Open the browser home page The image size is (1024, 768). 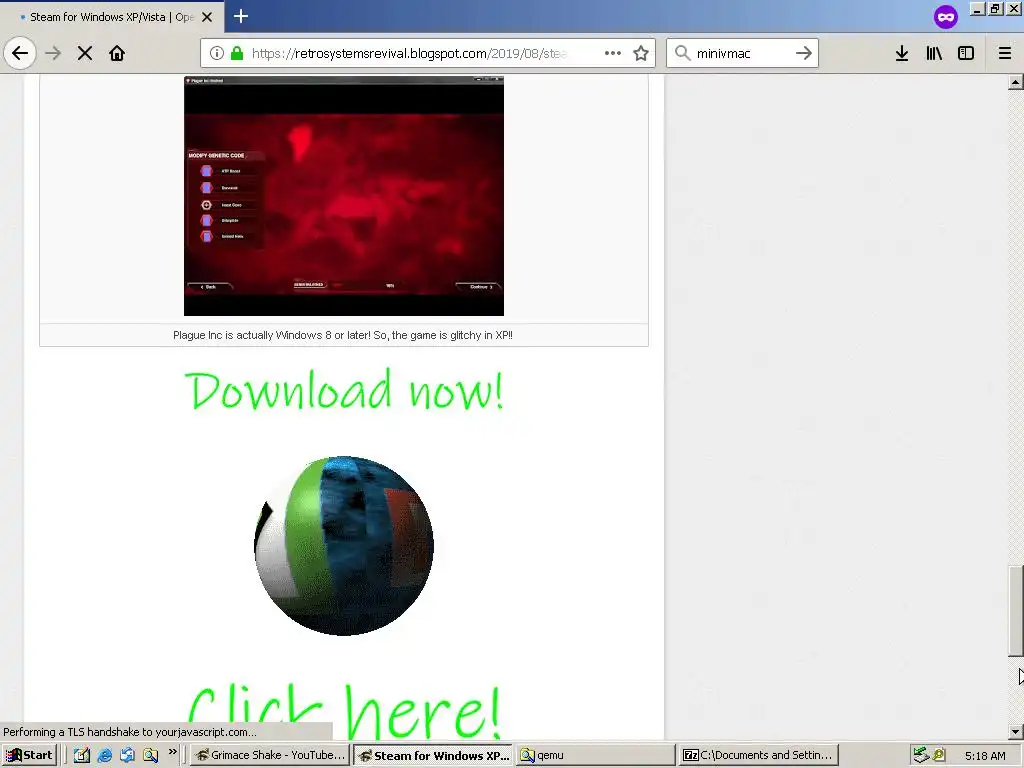(x=117, y=53)
